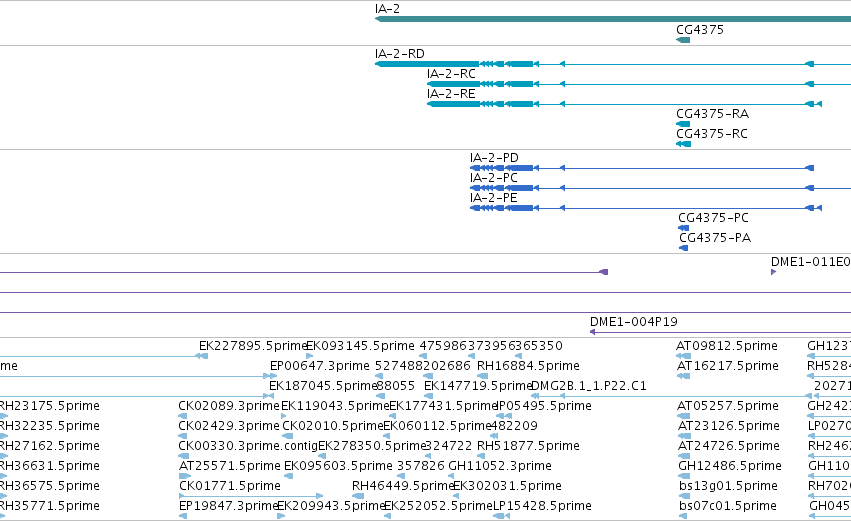Click the AT09812.5prime EST glyph

click(x=683, y=356)
